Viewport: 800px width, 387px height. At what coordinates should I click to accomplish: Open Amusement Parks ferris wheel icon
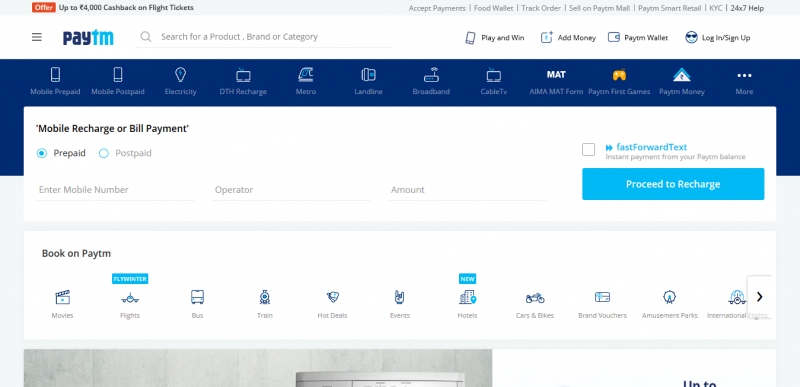(x=669, y=297)
